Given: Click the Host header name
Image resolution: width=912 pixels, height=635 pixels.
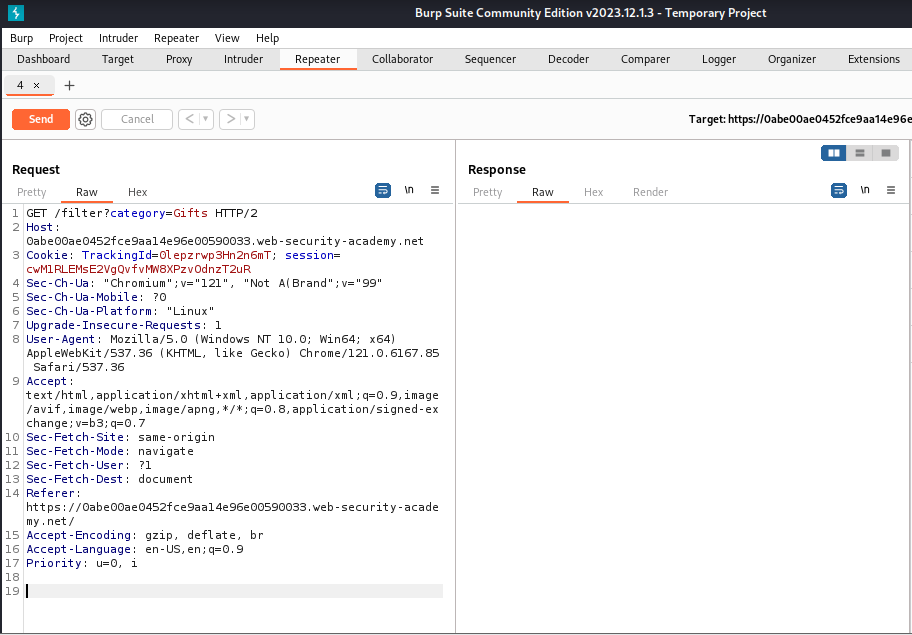Looking at the screenshot, I should [41, 227].
